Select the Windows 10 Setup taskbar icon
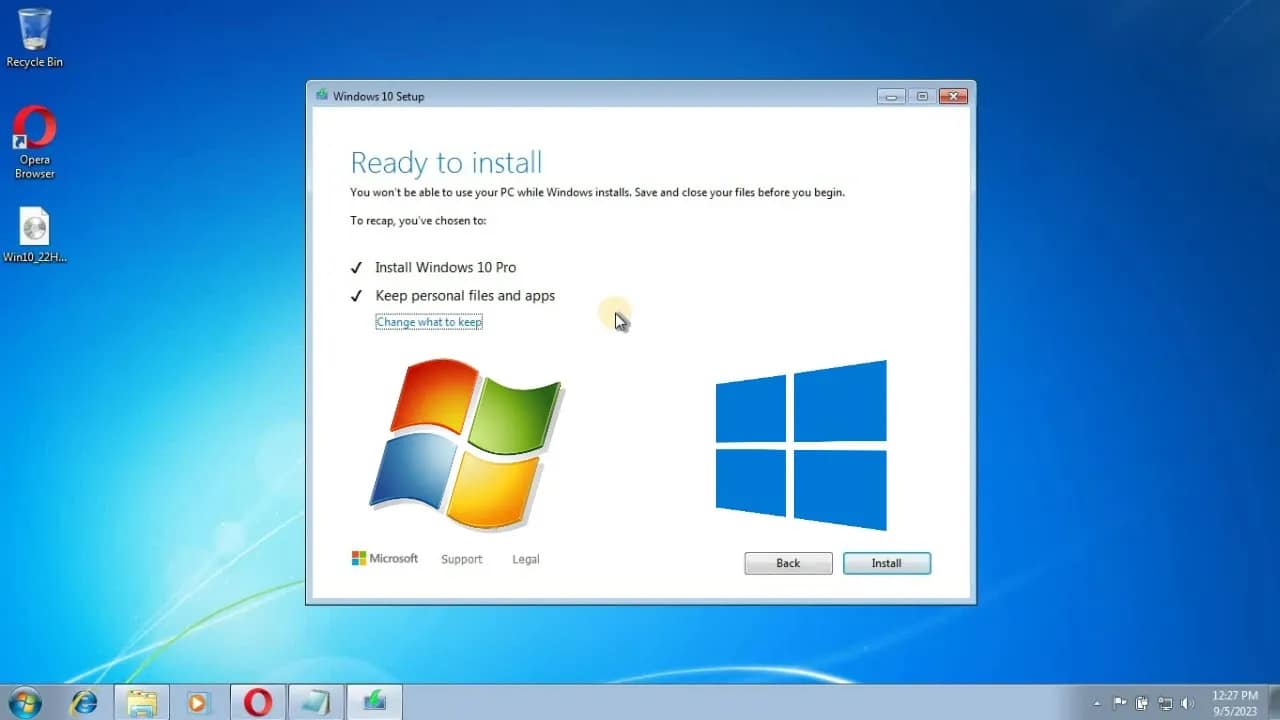Image resolution: width=1280 pixels, height=720 pixels. coord(373,703)
